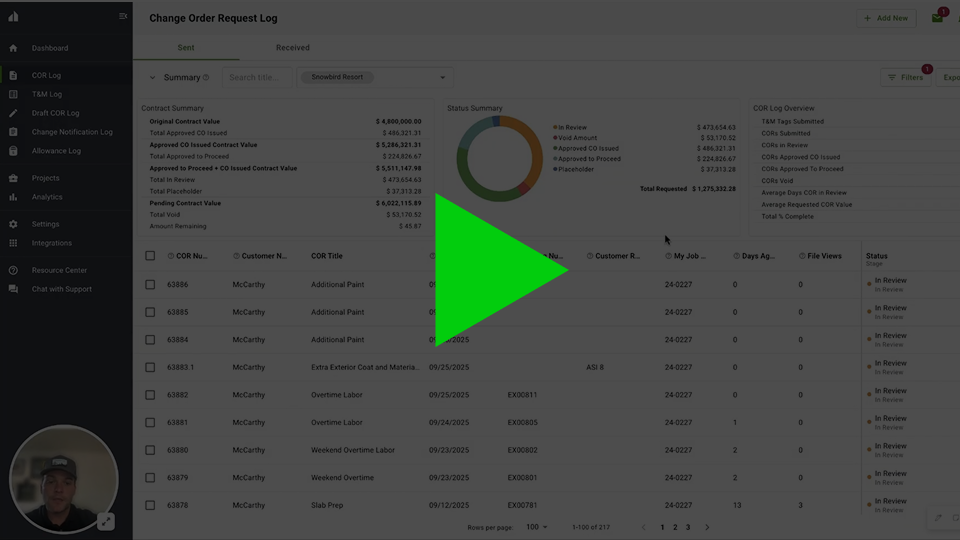Click the Analytics chart icon
The height and width of the screenshot is (540, 960).
[x=13, y=197]
